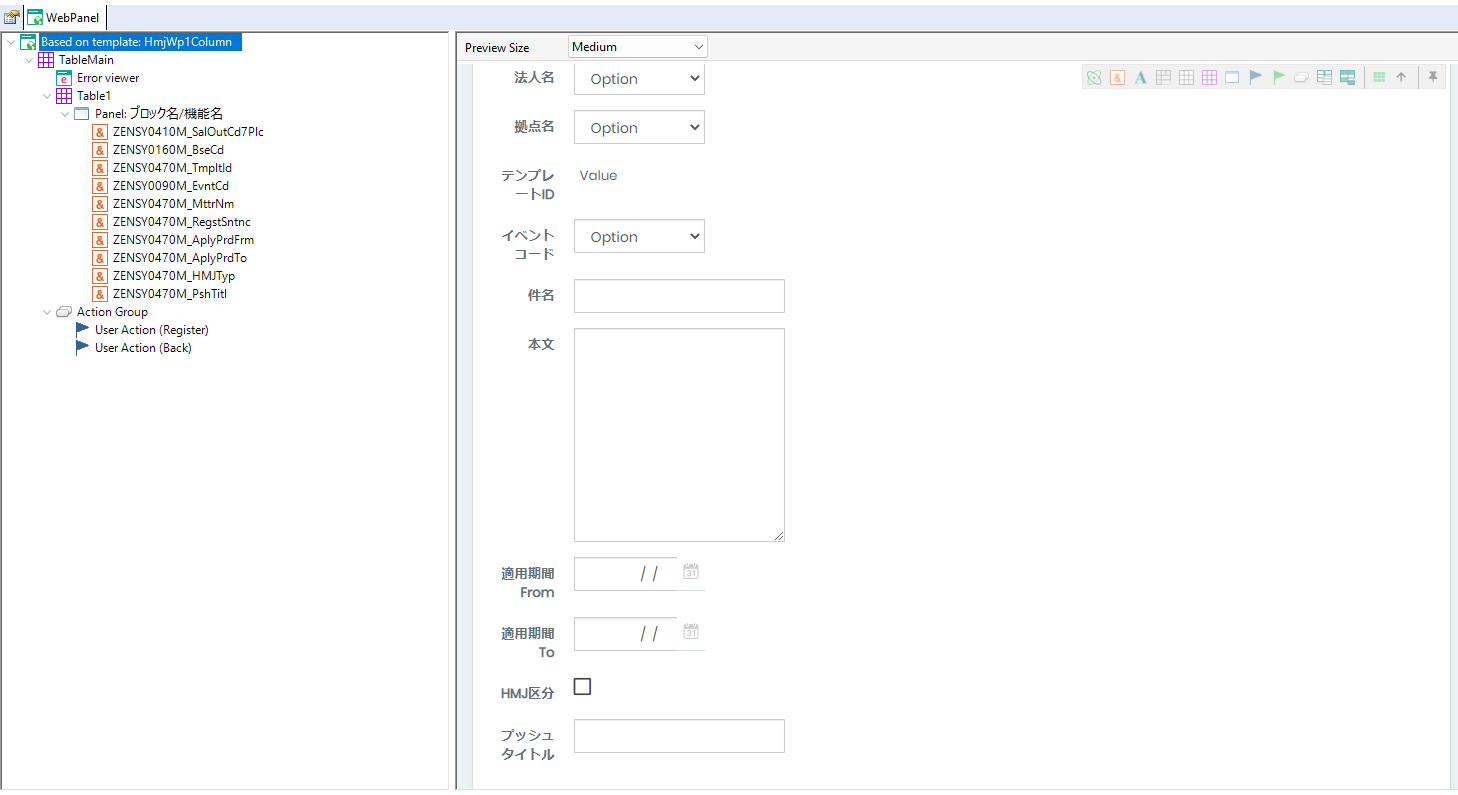Click the up arrow toolbar icon

[1401, 77]
